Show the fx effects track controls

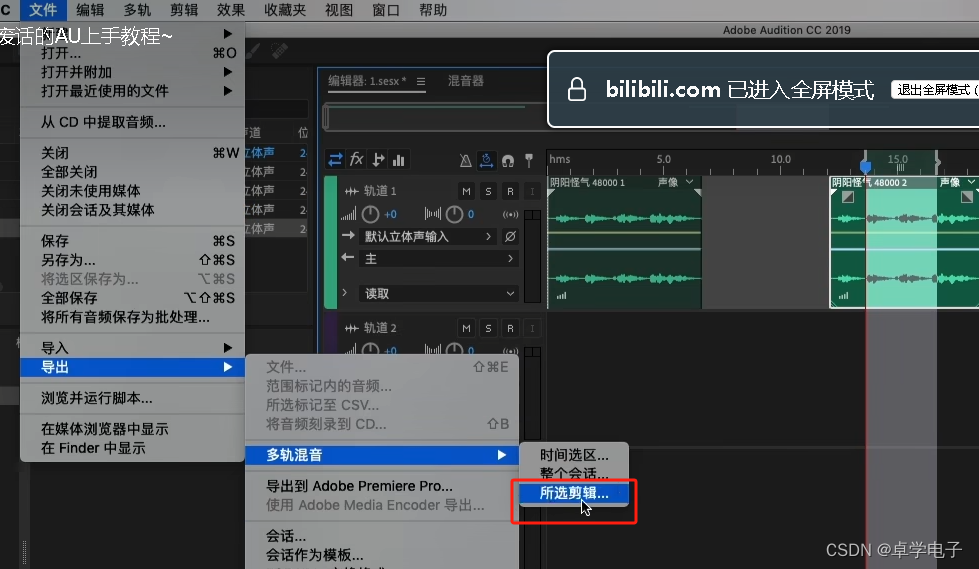(357, 160)
